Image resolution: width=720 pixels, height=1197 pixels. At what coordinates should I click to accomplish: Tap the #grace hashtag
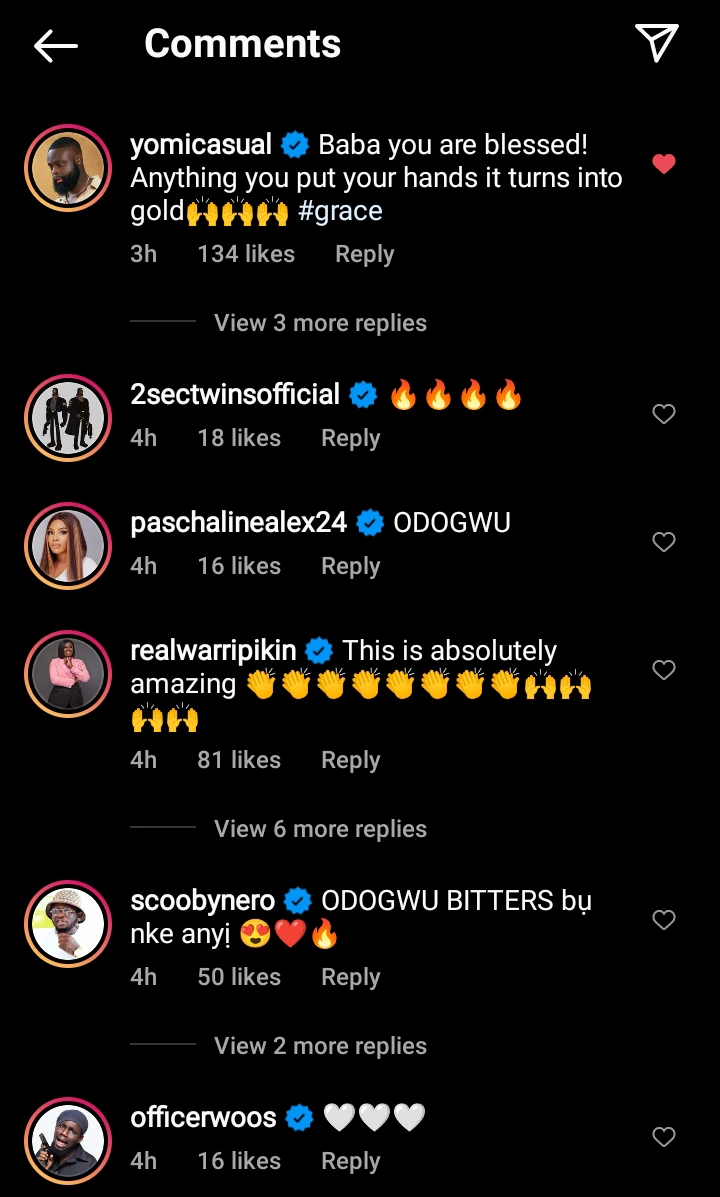339,211
